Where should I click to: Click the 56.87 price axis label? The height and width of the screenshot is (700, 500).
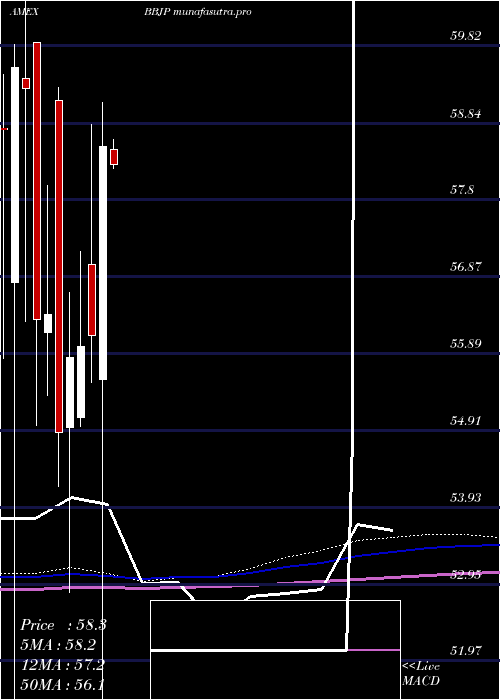[466, 267]
